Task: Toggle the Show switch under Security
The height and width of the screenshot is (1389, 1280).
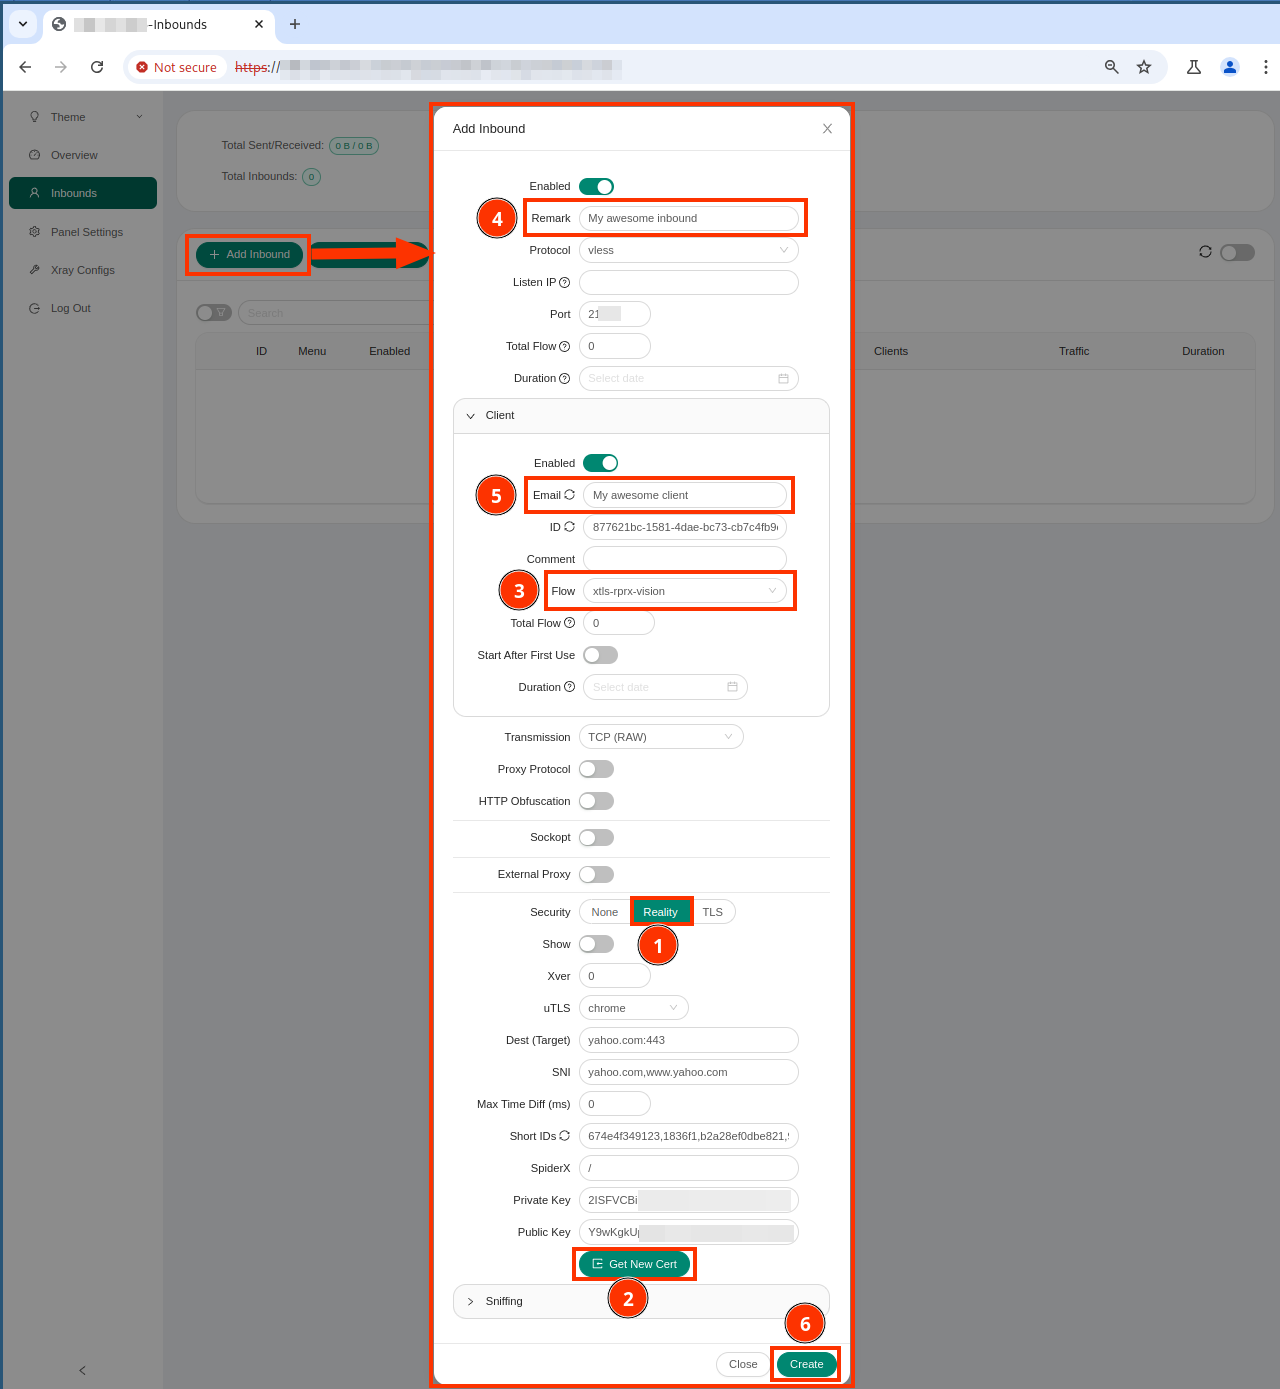Action: click(596, 944)
